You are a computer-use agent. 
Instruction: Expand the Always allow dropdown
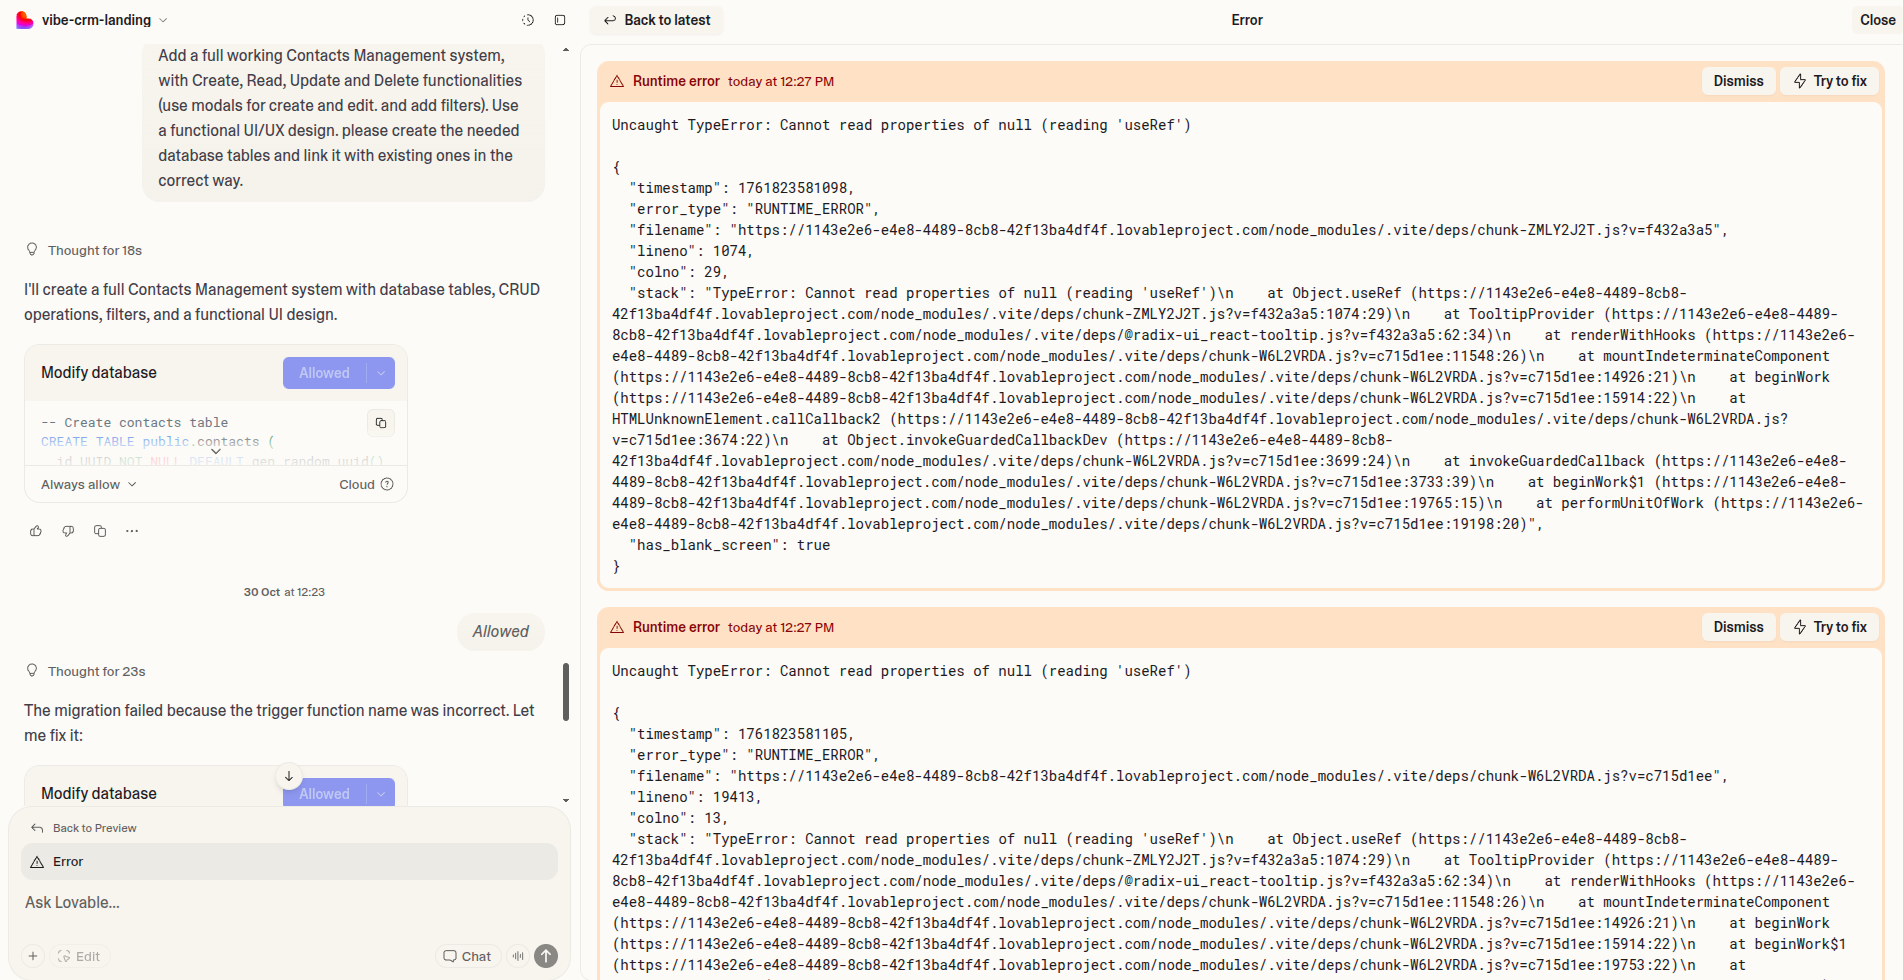pyautogui.click(x=88, y=485)
